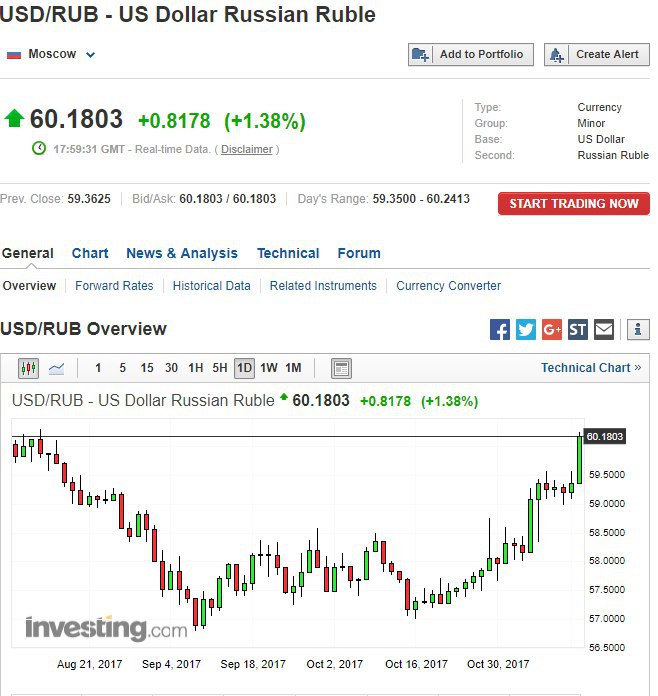Select the 1H timeframe
The height and width of the screenshot is (696, 658).
tap(195, 368)
